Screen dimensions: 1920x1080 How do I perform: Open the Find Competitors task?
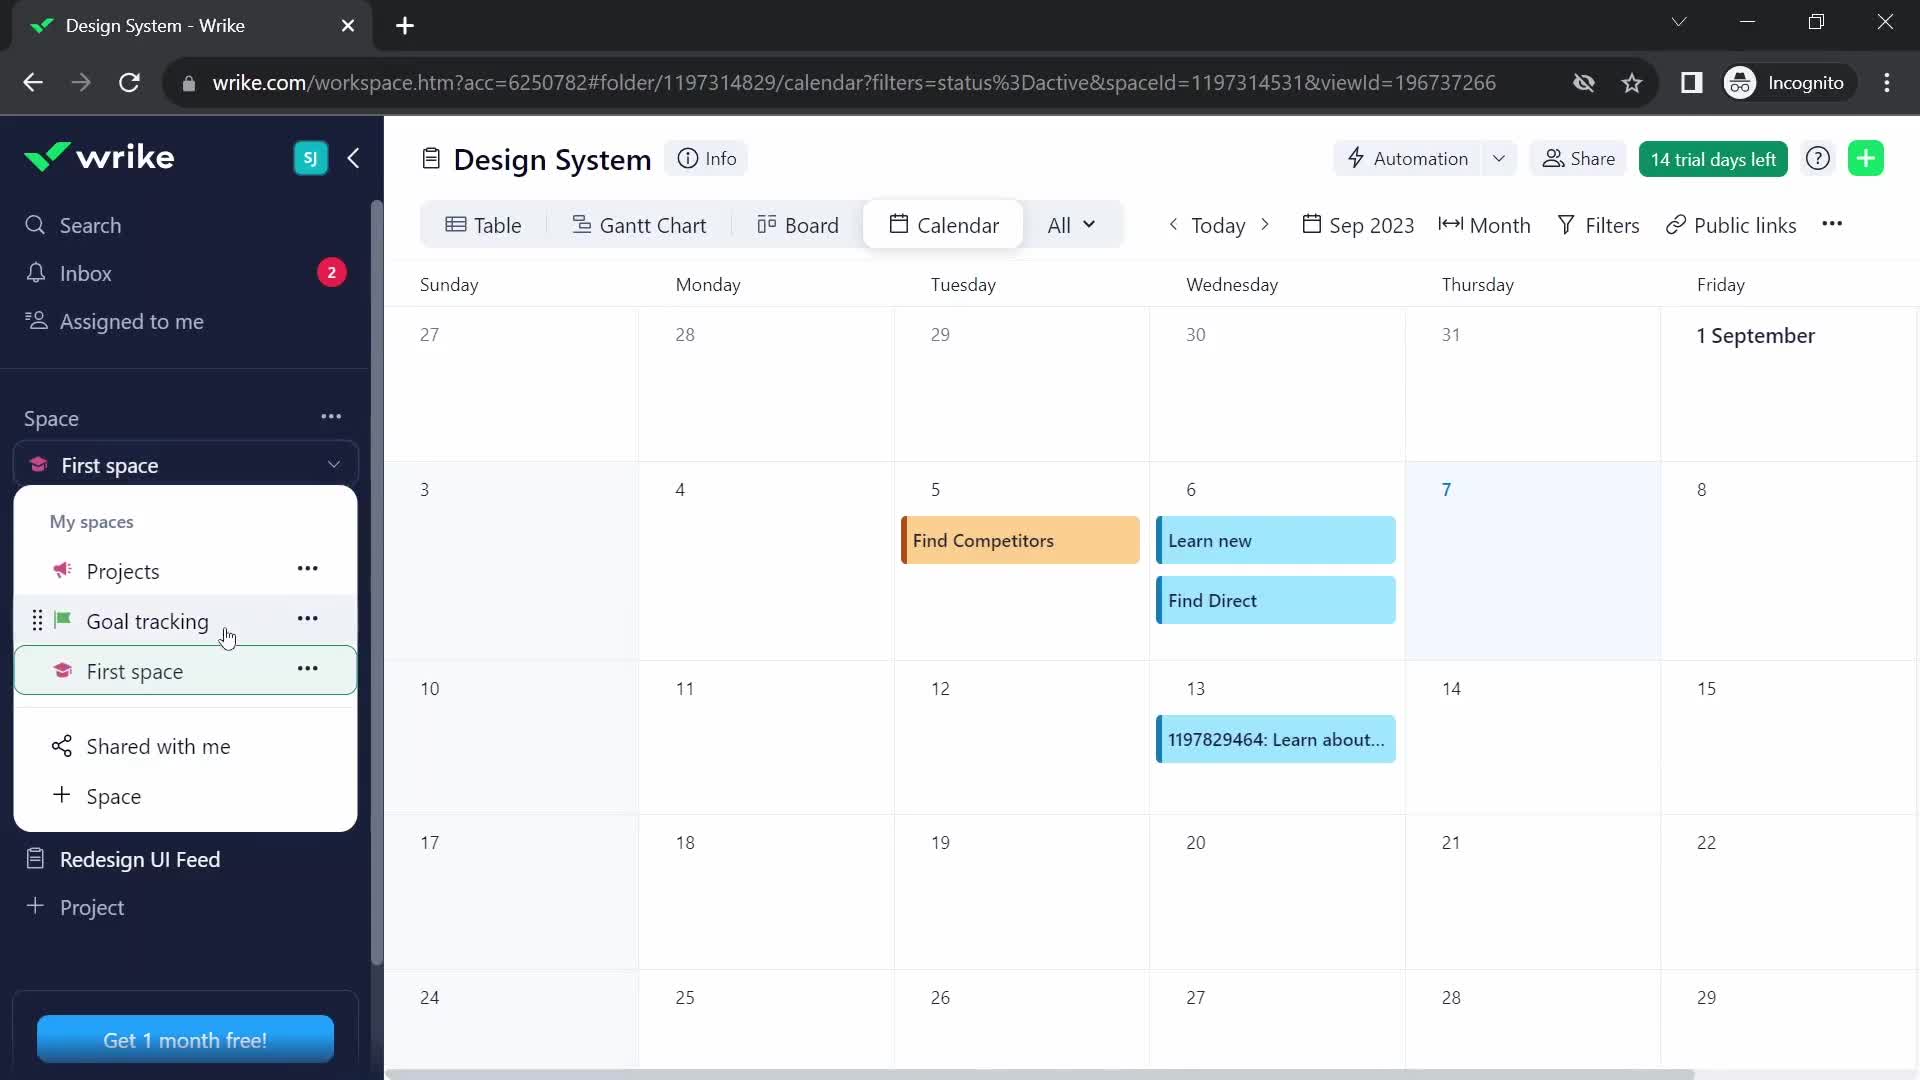pyautogui.click(x=1020, y=540)
